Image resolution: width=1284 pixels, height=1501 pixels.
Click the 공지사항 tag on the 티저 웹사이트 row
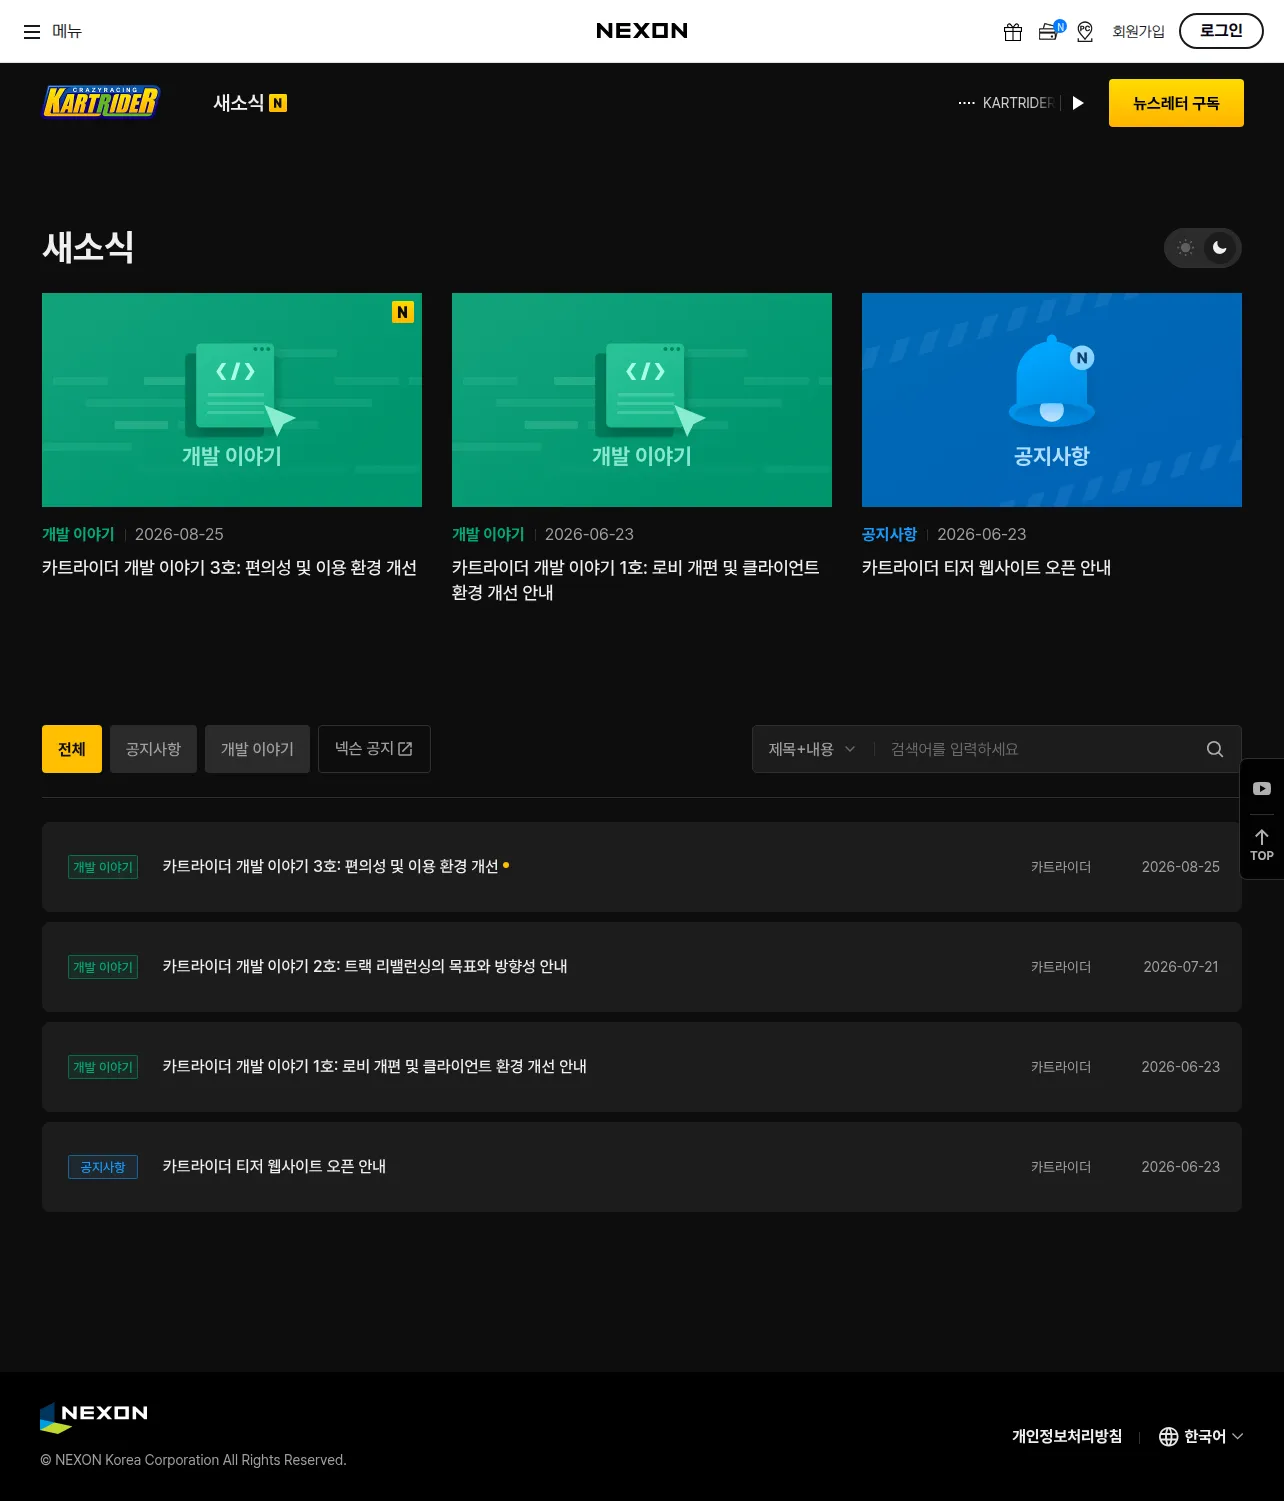tap(103, 1167)
